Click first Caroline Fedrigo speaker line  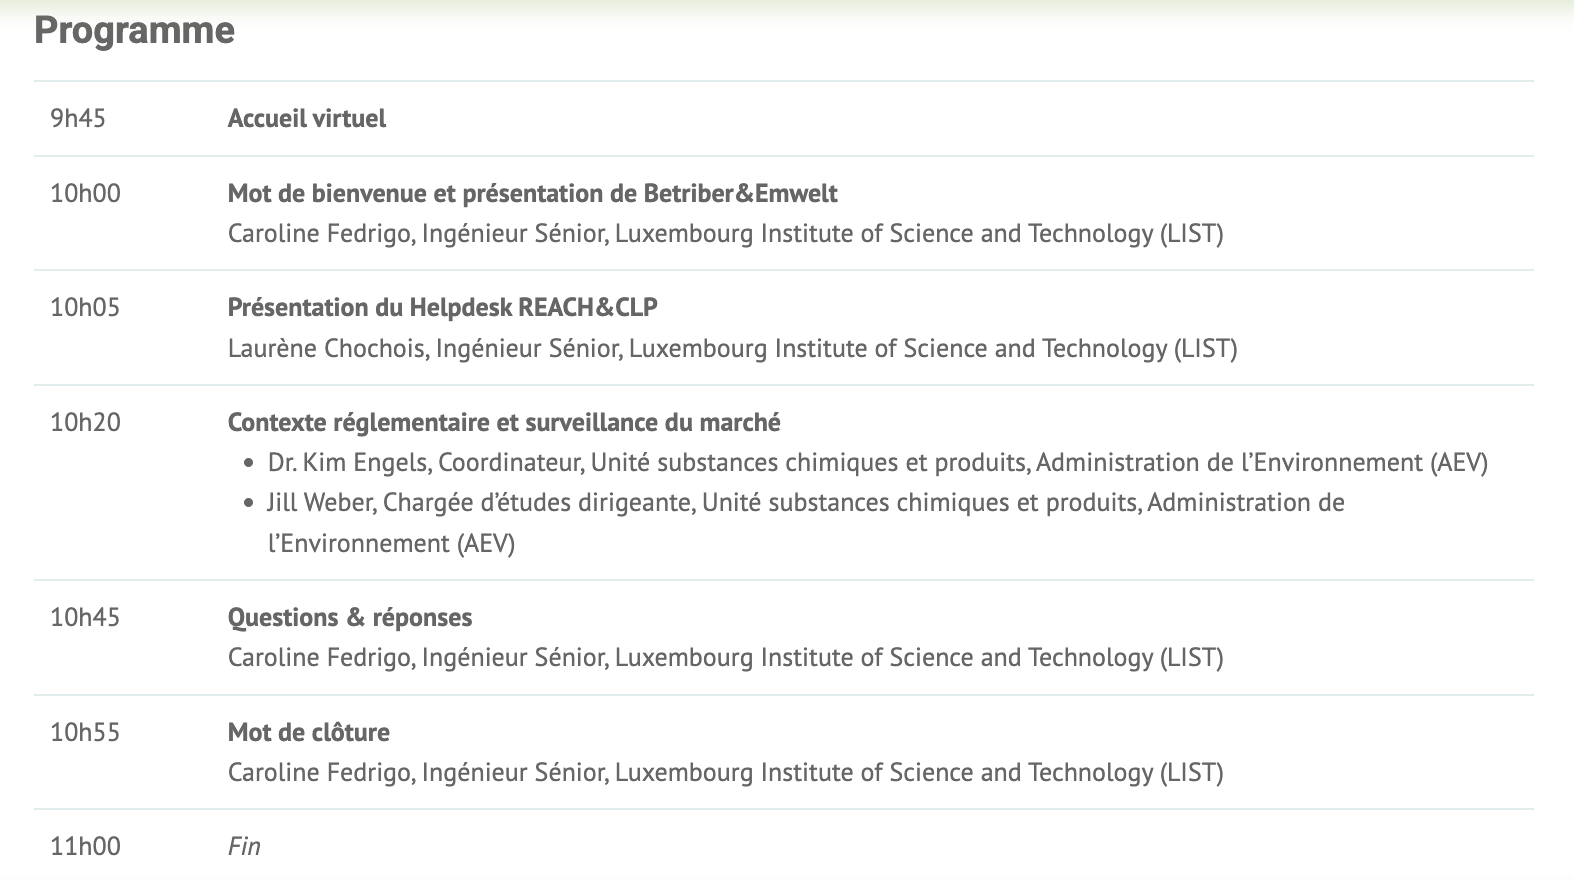(725, 233)
